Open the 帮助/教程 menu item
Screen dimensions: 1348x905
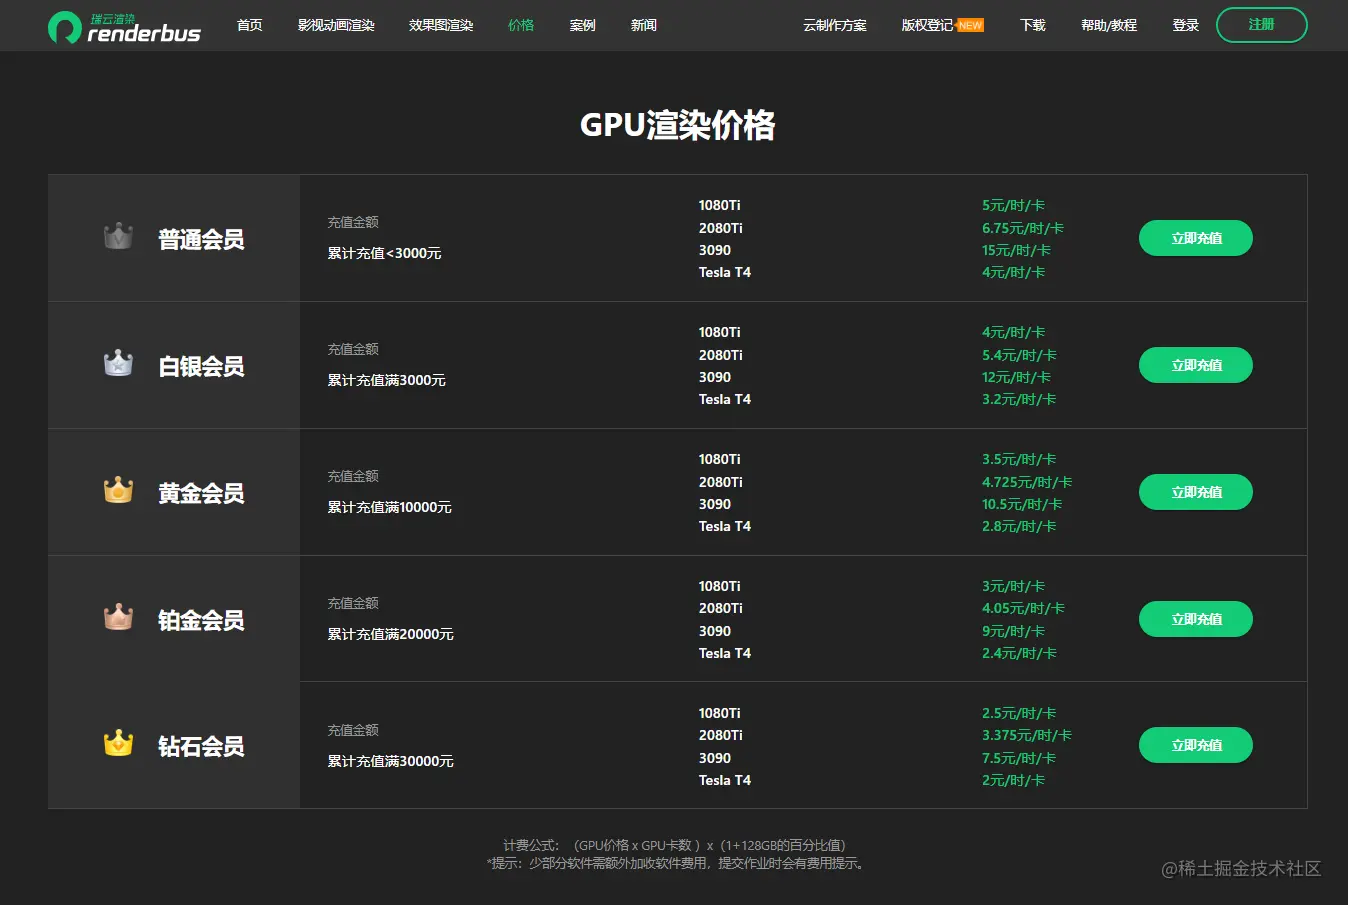(x=1108, y=25)
